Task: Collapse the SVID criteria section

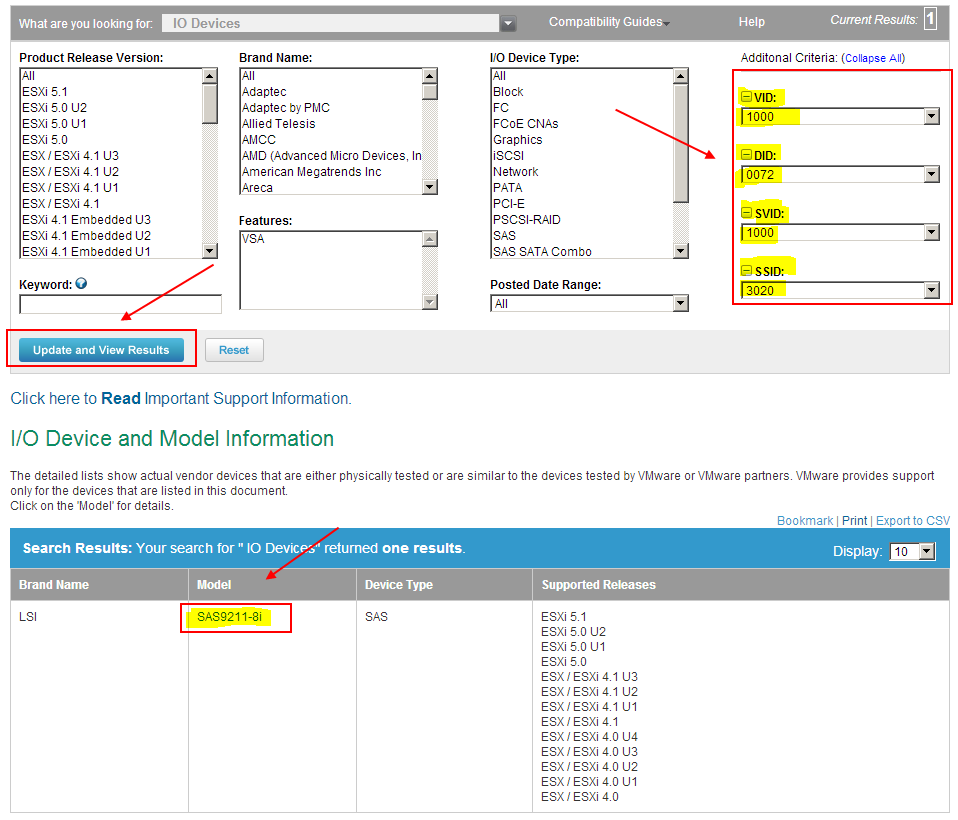Action: (x=746, y=213)
